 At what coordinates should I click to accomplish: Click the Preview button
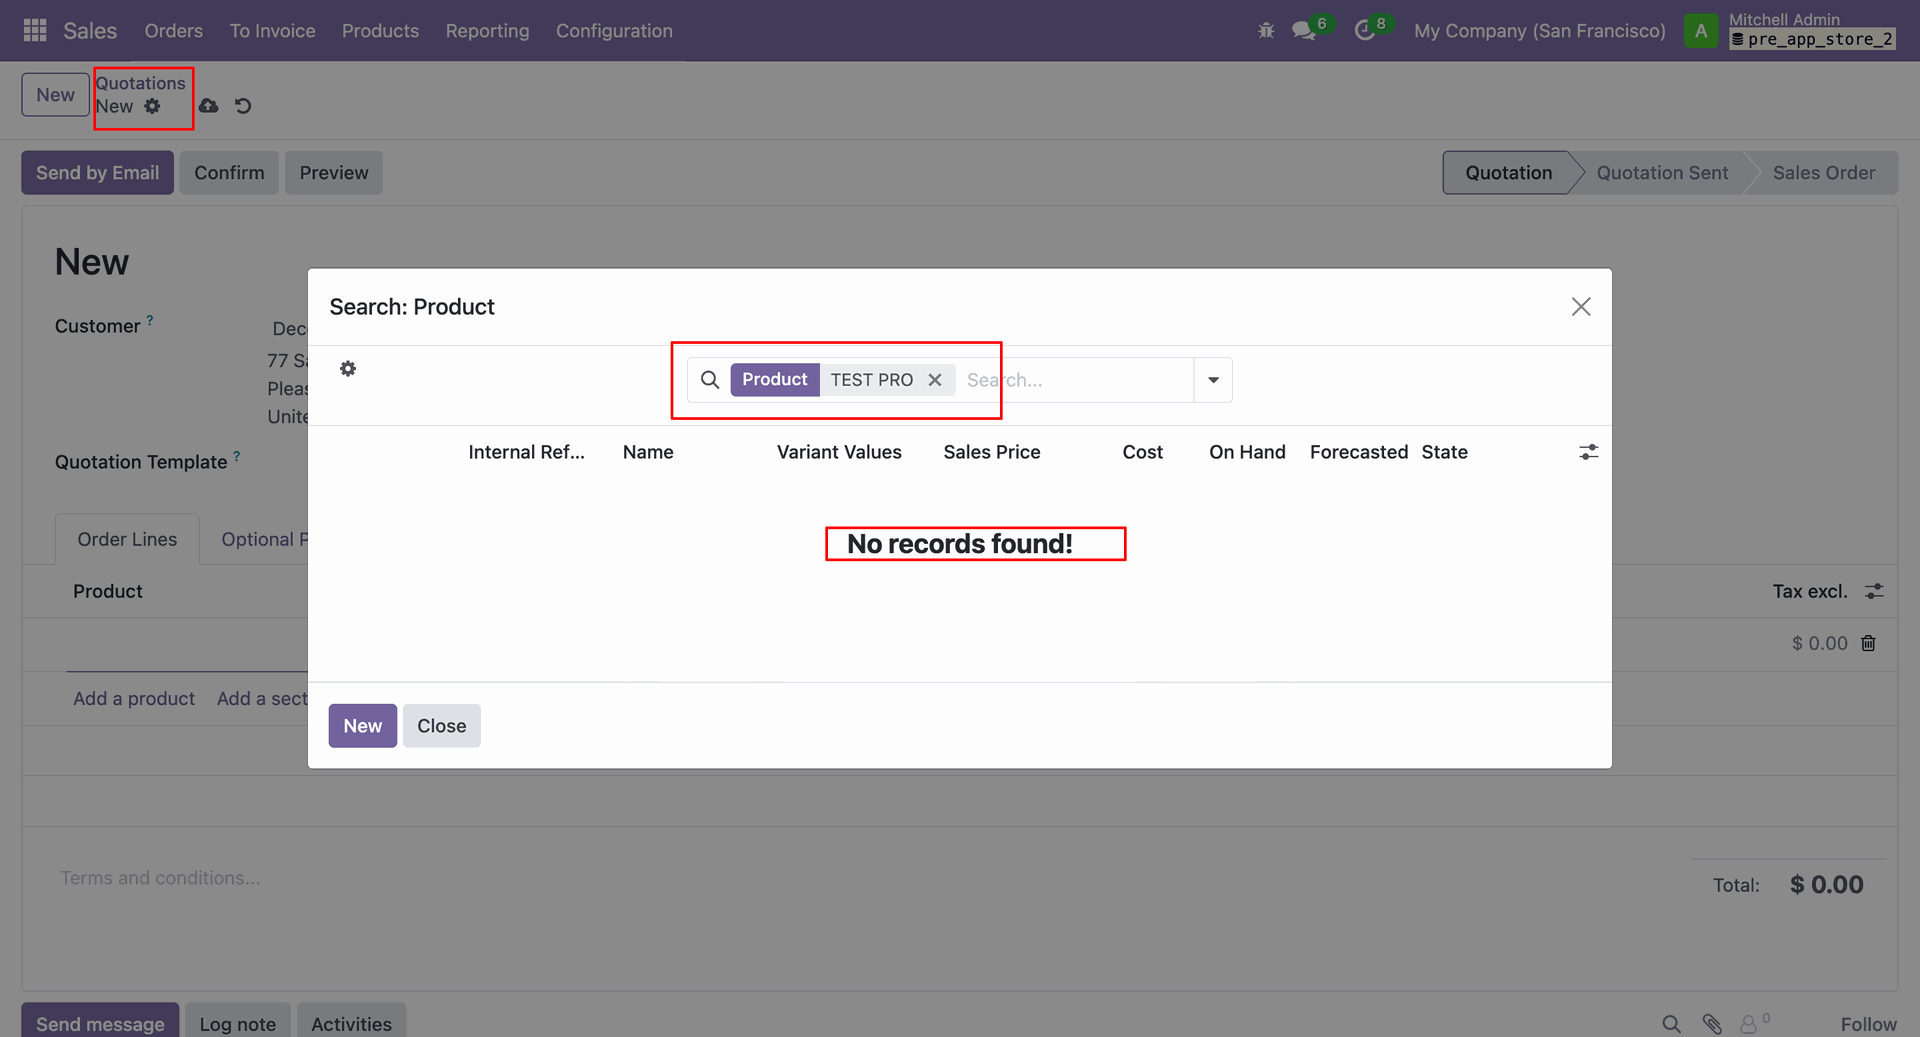[x=334, y=173]
